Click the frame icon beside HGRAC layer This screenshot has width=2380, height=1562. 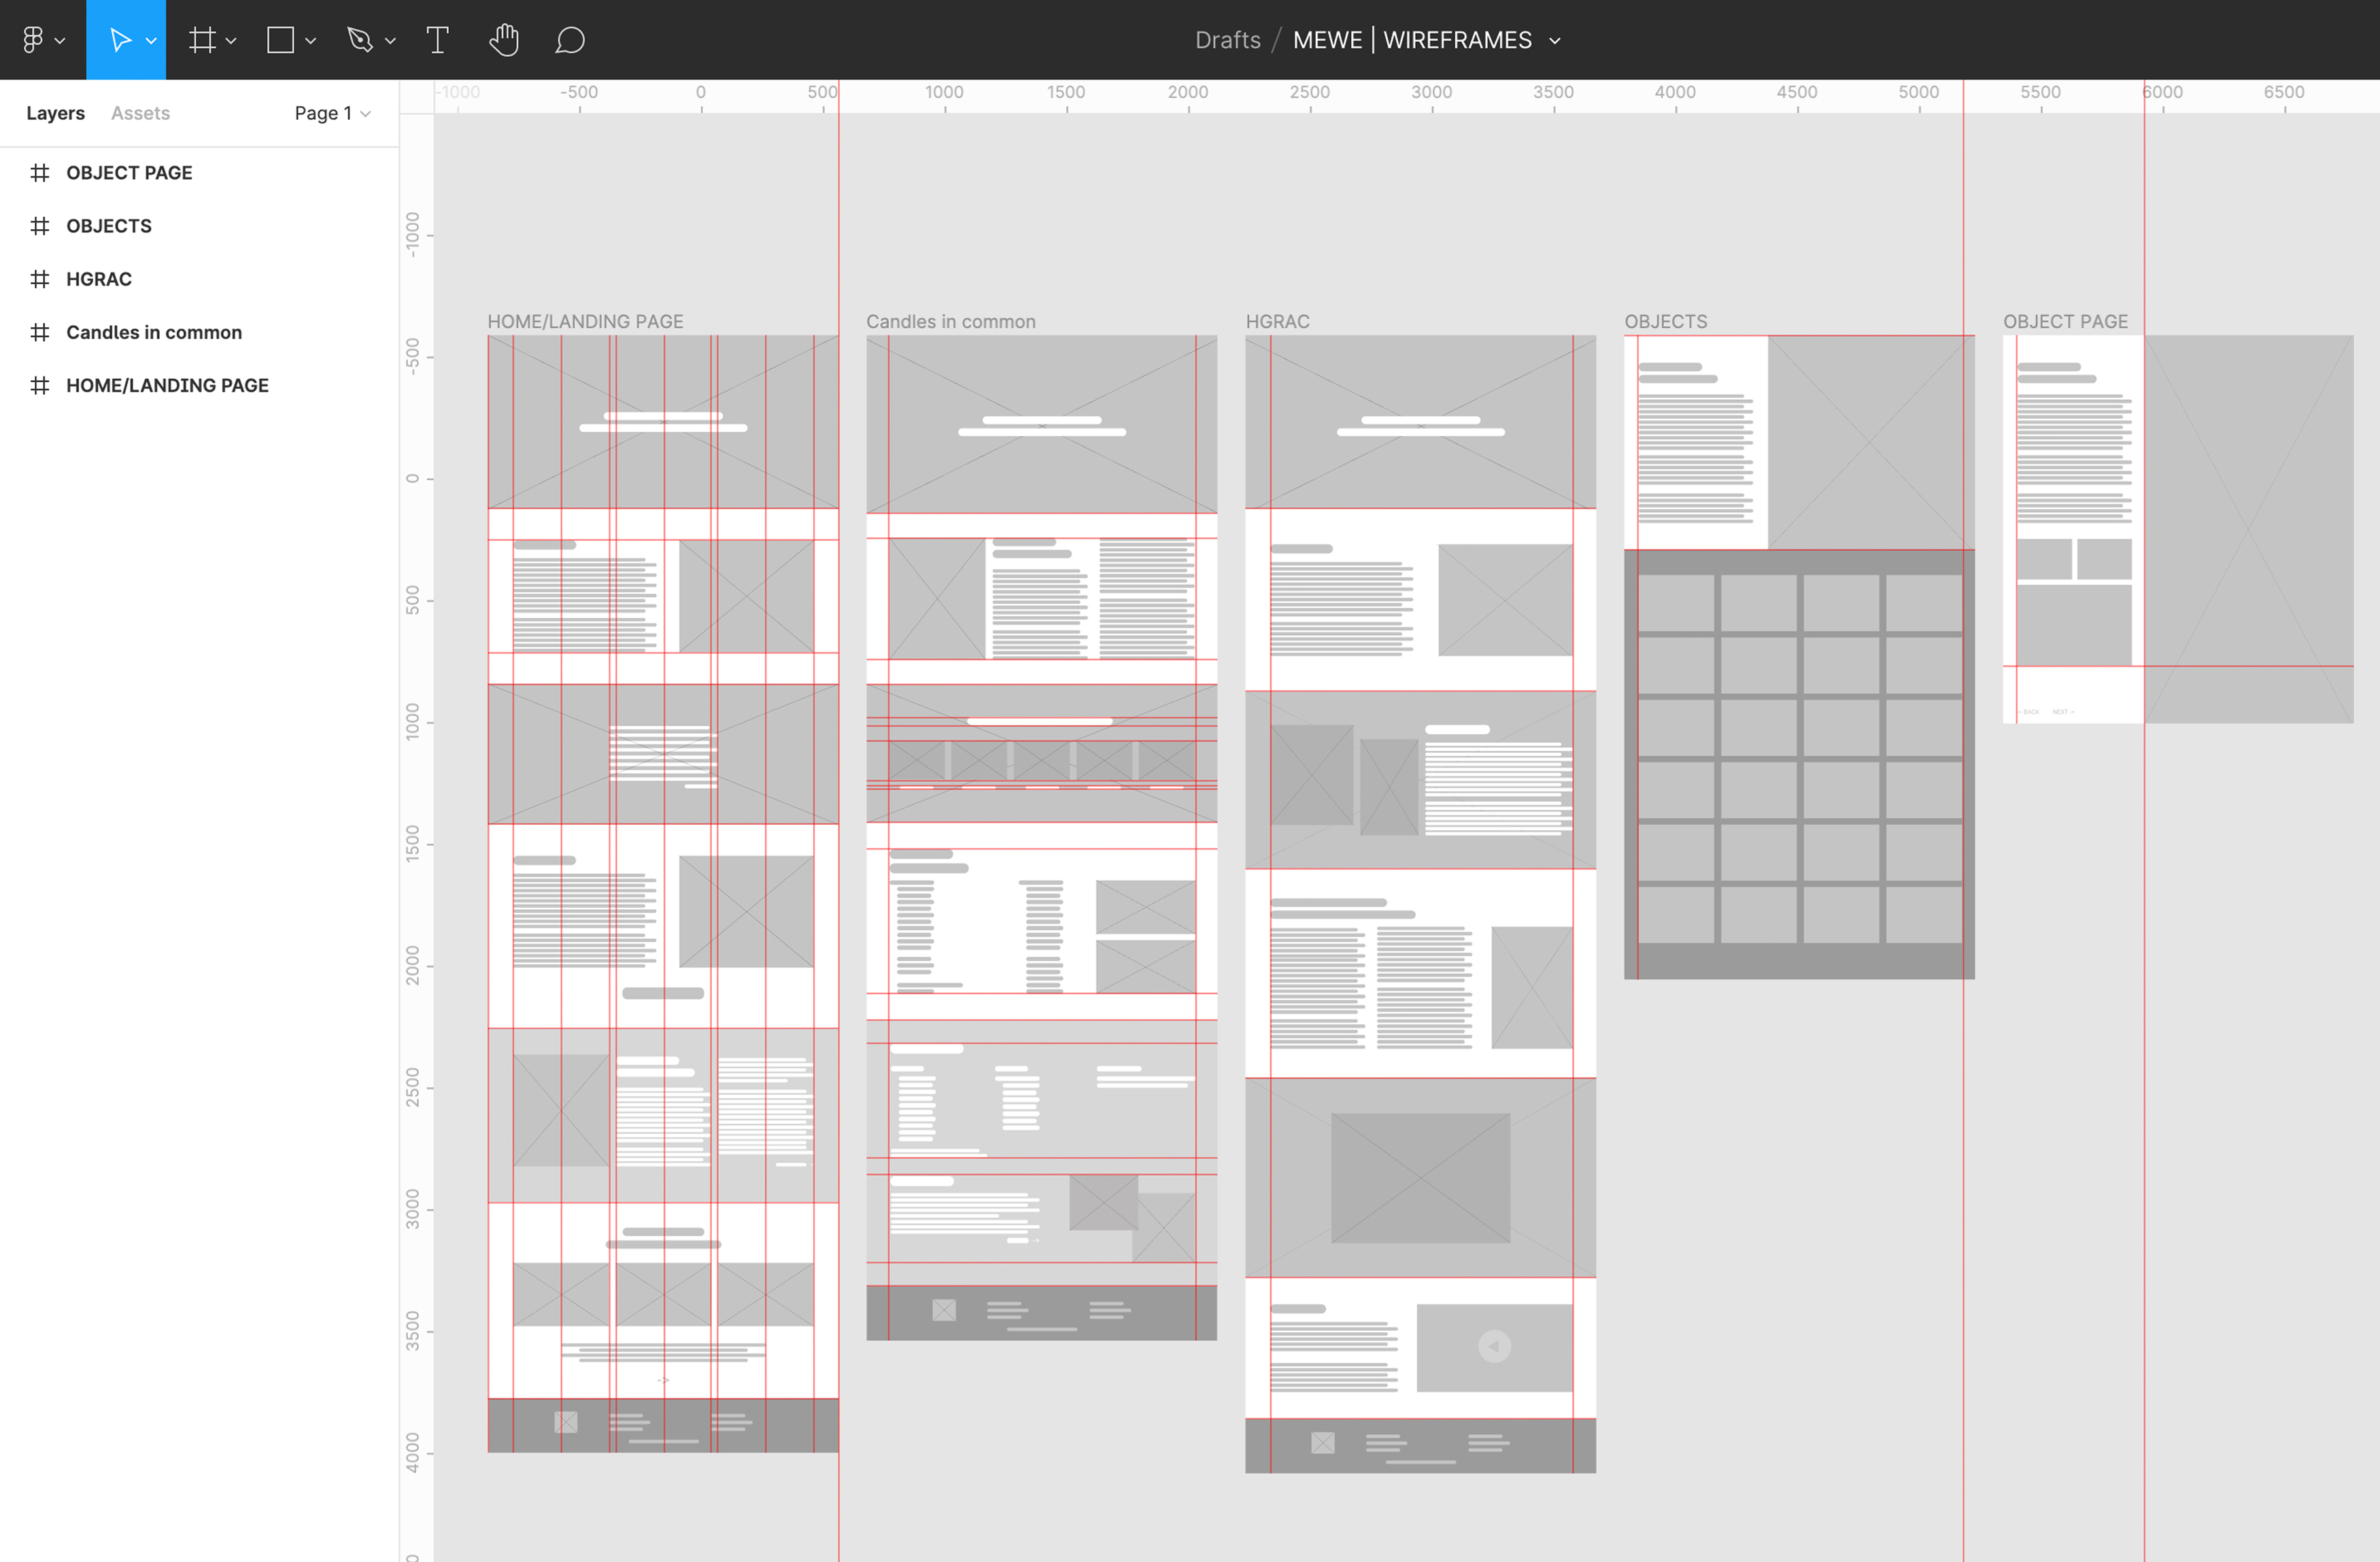pyautogui.click(x=40, y=279)
